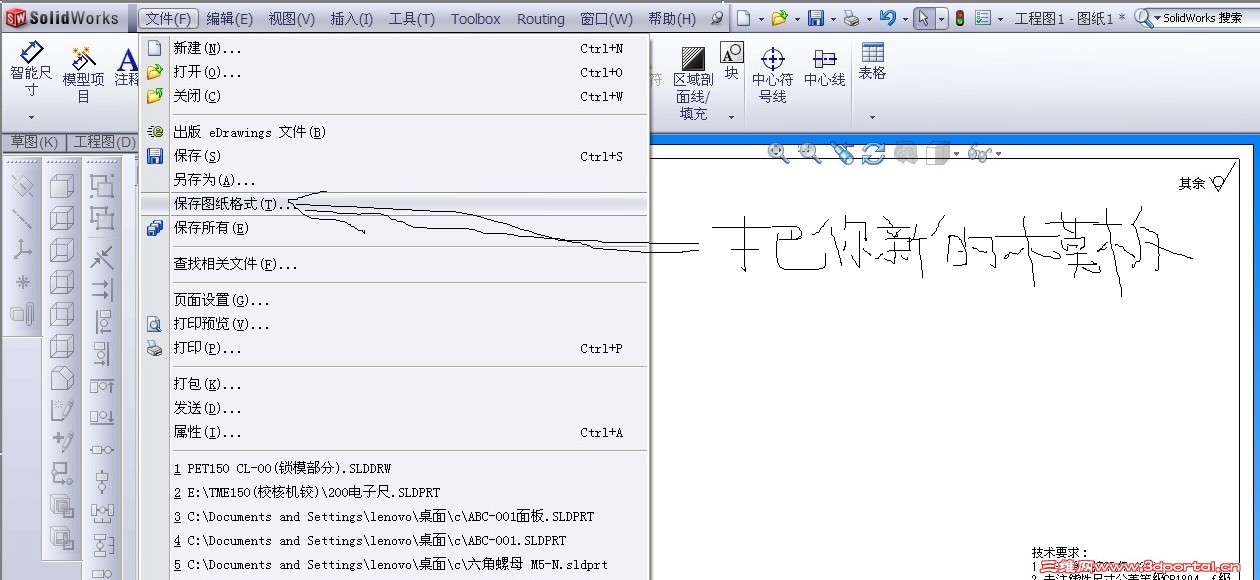This screenshot has width=1260, height=580.
Task: Click the Rebuild traffic light icon
Action: 960,18
